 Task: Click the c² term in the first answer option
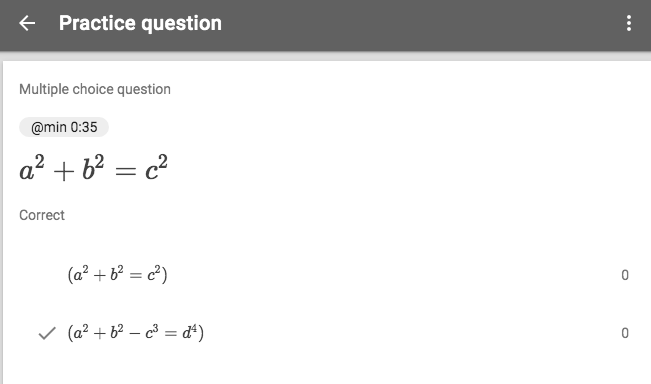pyautogui.click(x=154, y=274)
